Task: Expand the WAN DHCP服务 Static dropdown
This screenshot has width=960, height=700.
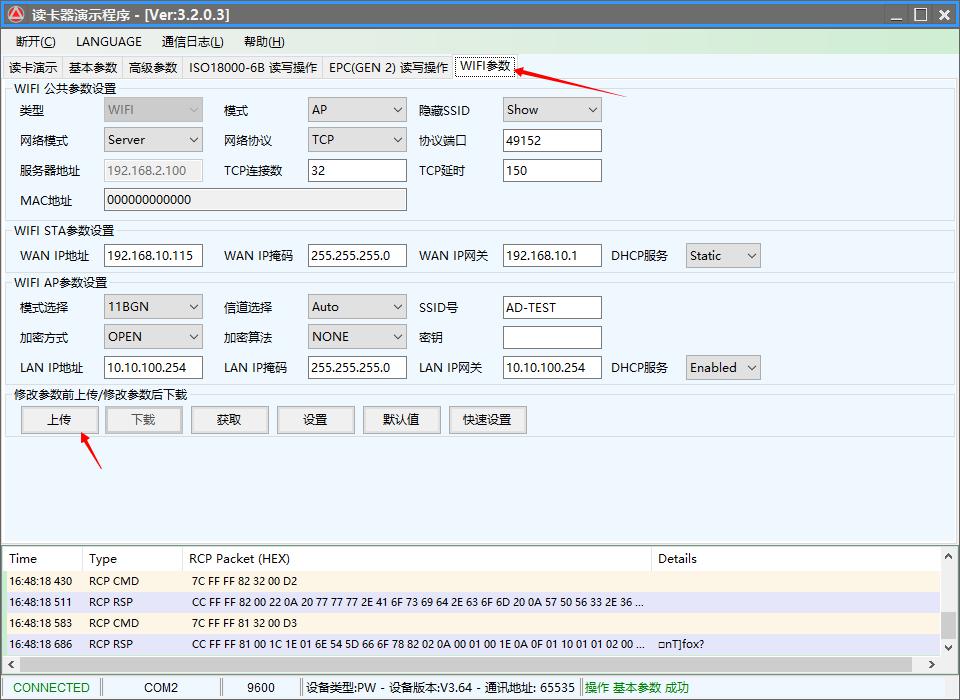Action: [723, 256]
